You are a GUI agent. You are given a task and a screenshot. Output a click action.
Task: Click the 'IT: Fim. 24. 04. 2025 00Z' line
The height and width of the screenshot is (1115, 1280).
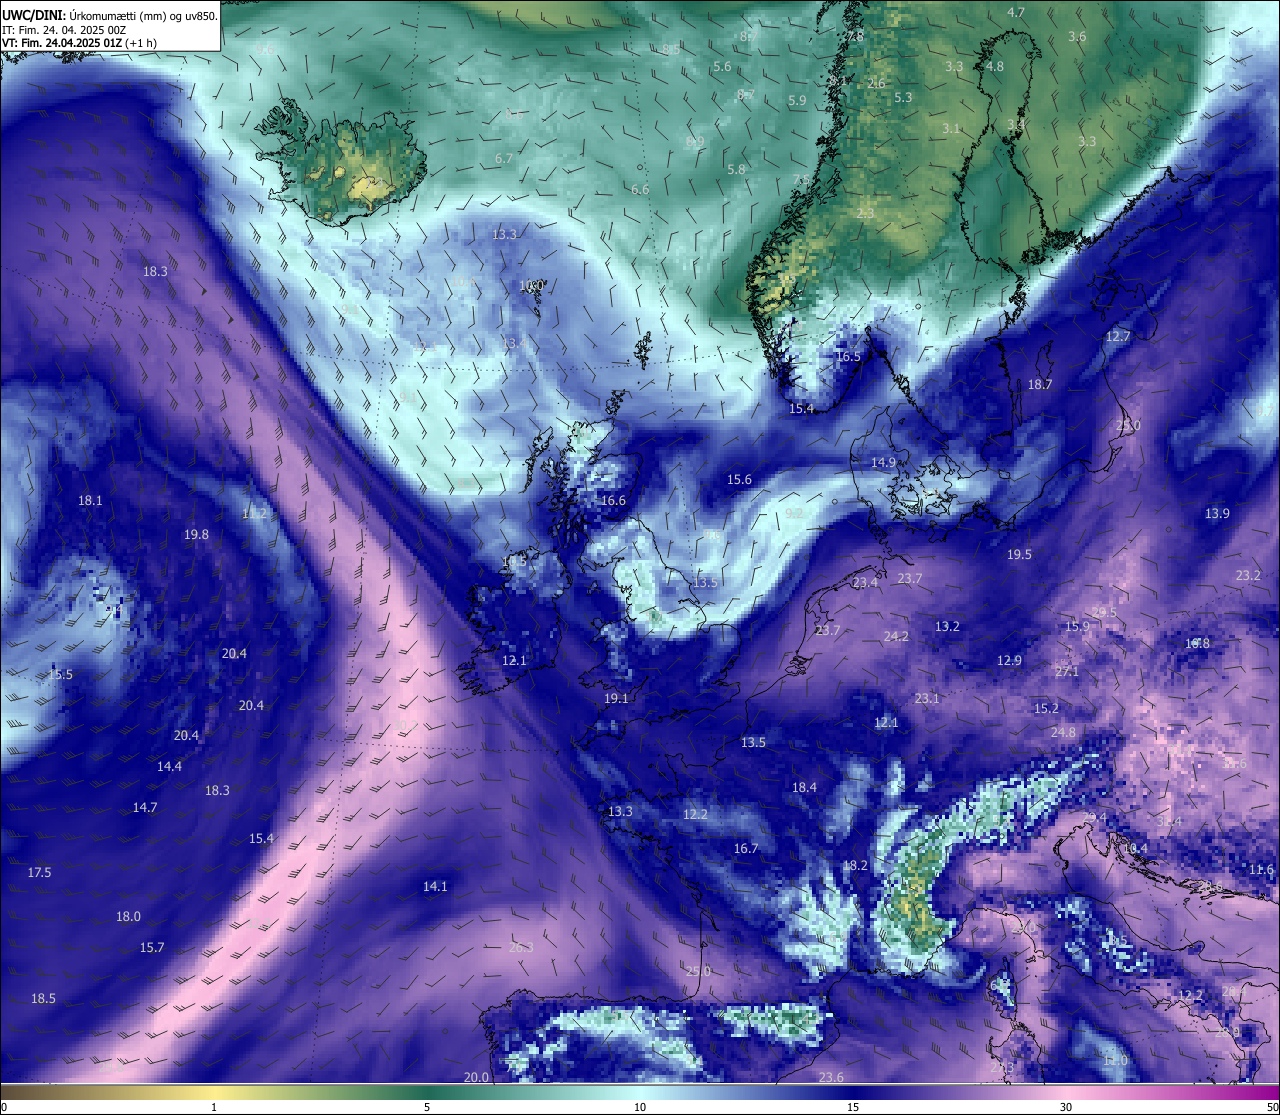(x=64, y=30)
